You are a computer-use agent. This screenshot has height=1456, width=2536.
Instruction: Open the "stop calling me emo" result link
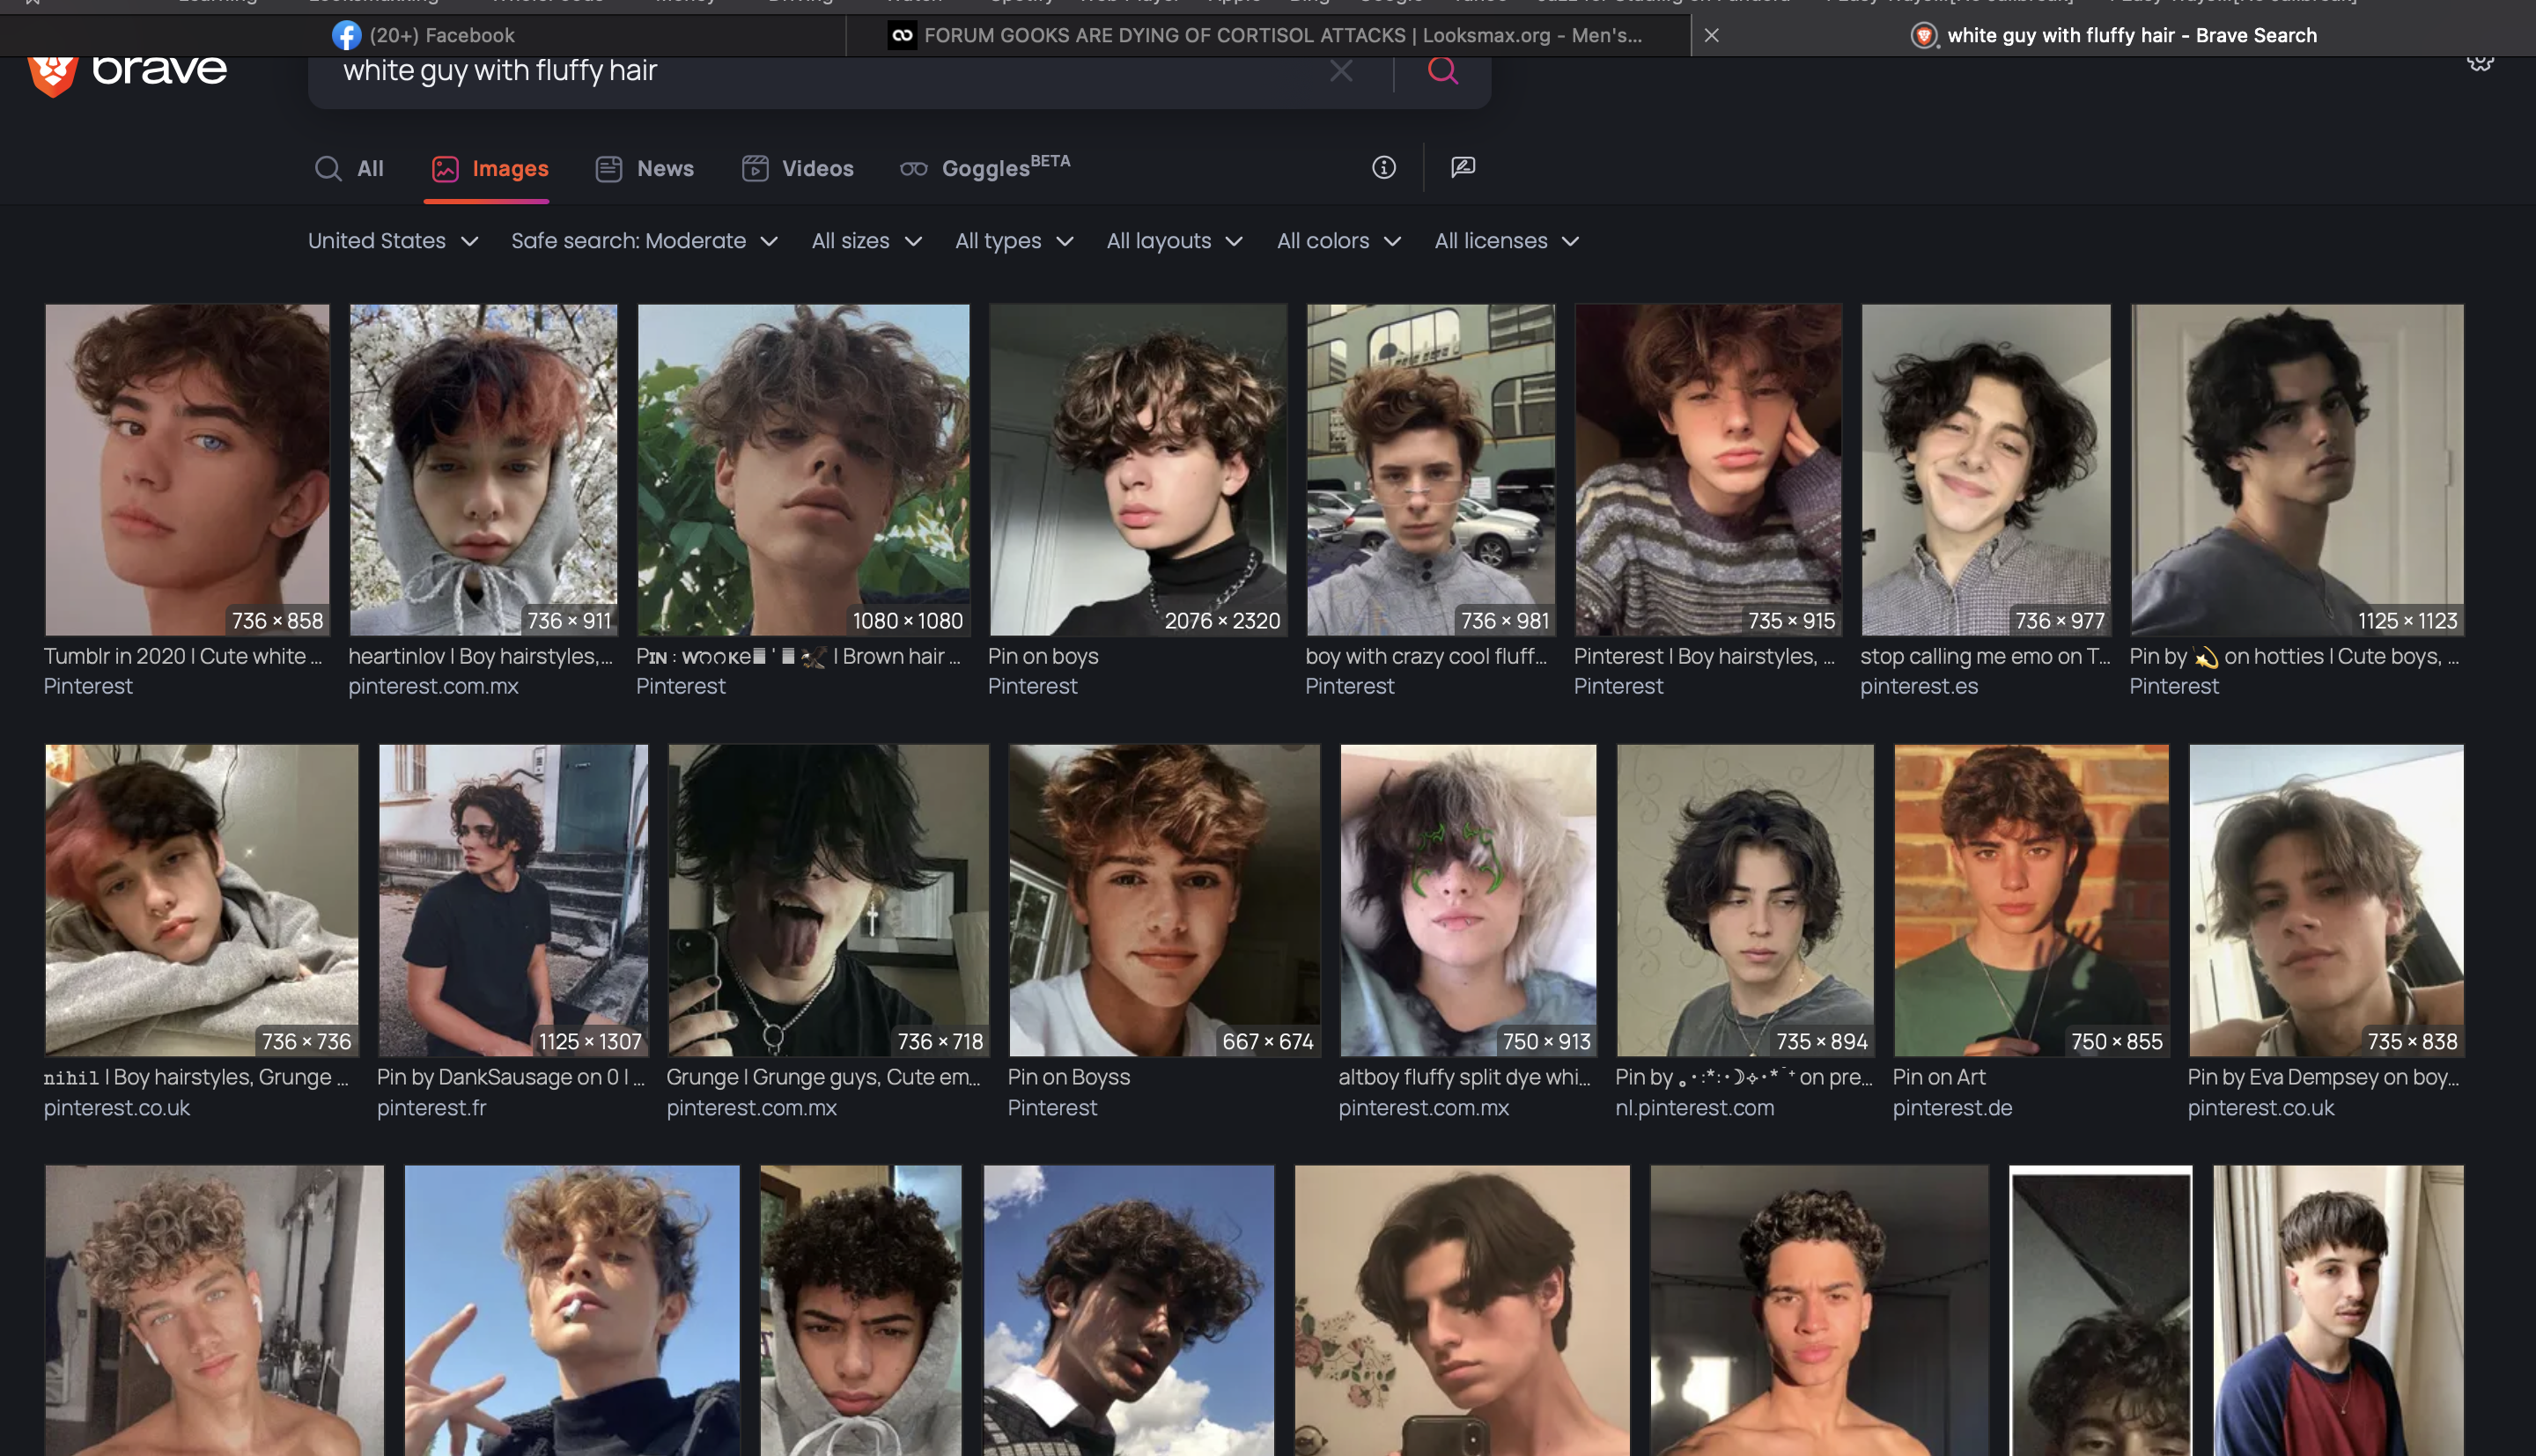(1985, 656)
